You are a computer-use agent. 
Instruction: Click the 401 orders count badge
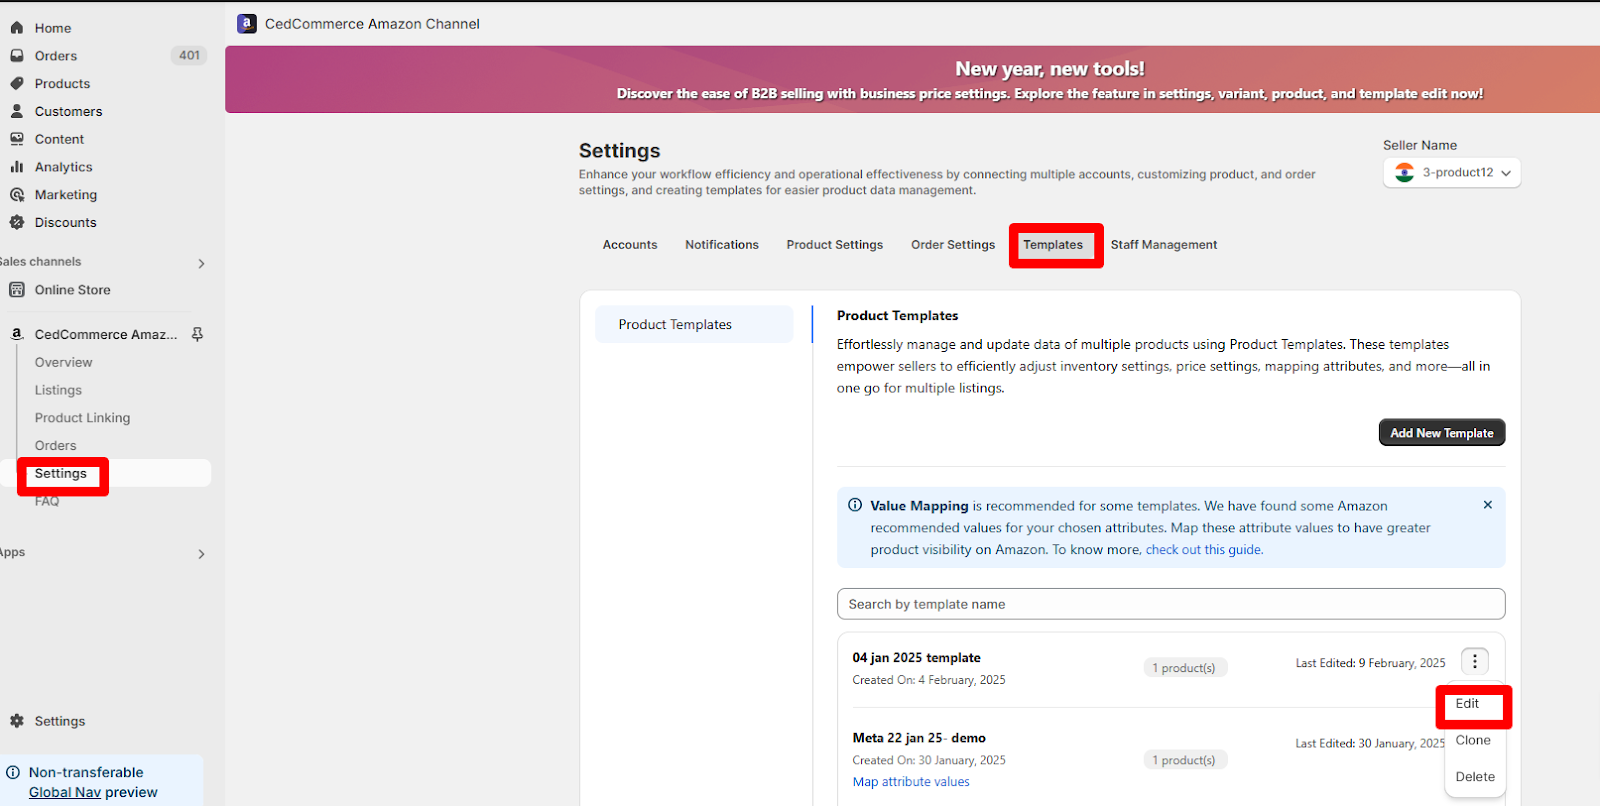pos(189,56)
